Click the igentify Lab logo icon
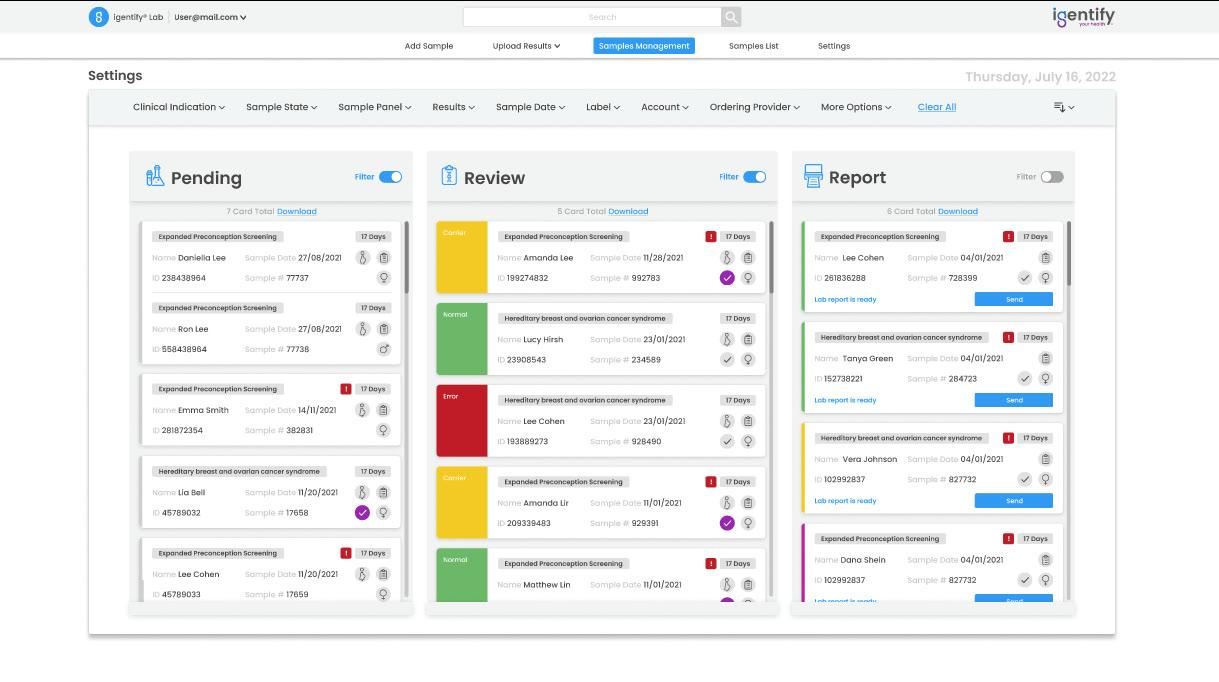 click(98, 17)
